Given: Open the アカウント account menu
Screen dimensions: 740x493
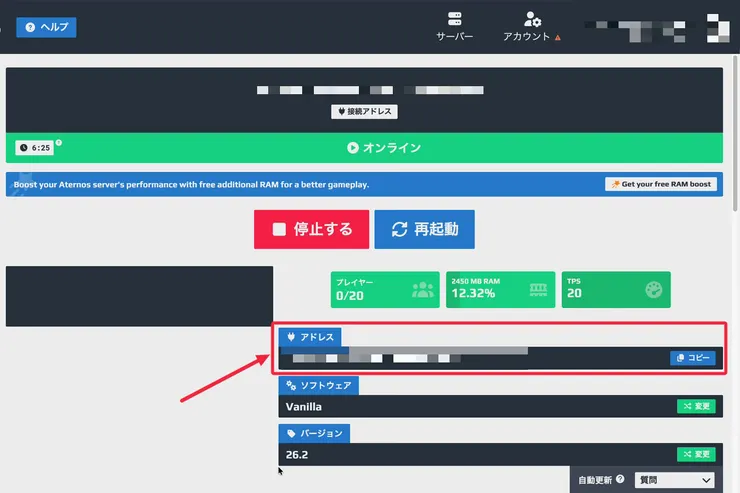Looking at the screenshot, I should tap(531, 27).
